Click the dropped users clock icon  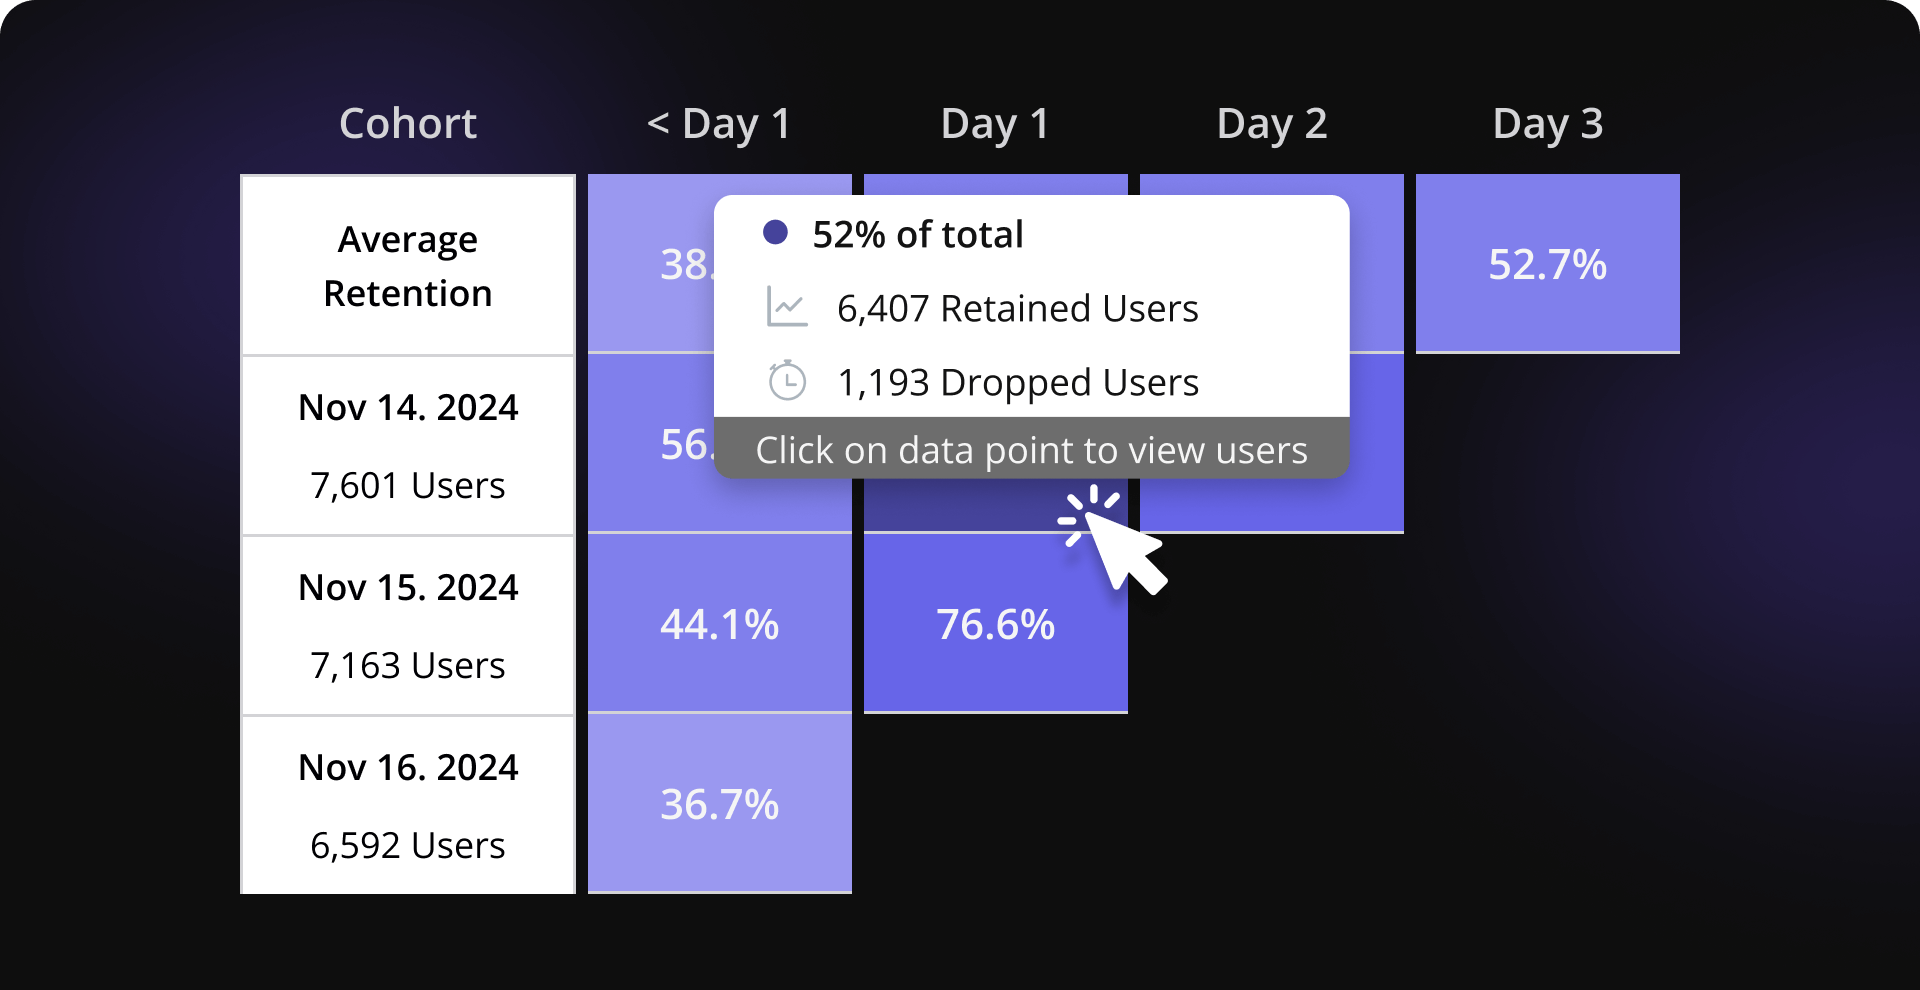click(787, 381)
